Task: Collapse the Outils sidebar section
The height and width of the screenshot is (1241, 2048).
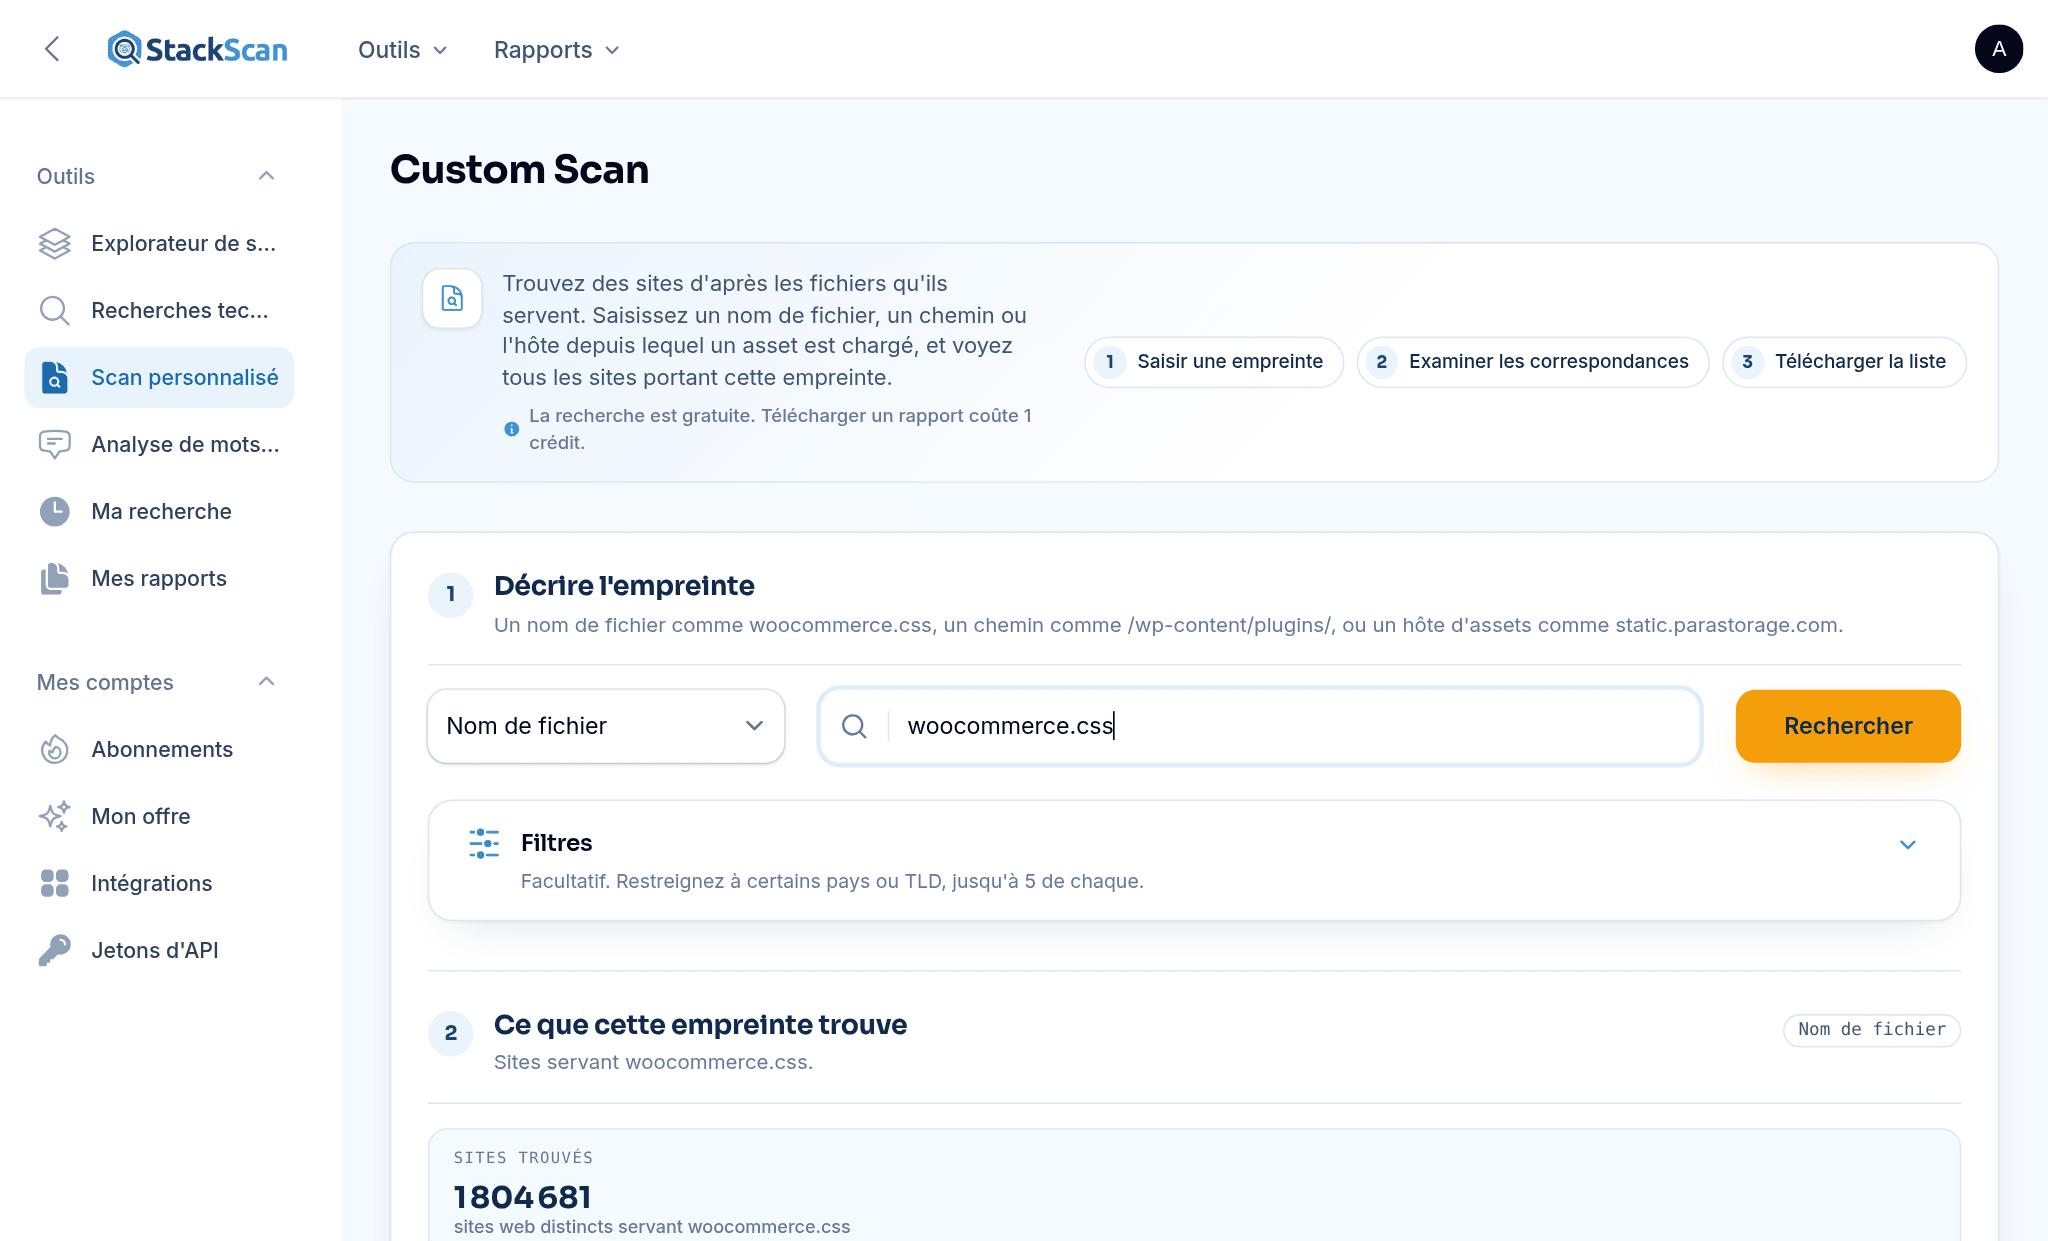Action: [266, 176]
